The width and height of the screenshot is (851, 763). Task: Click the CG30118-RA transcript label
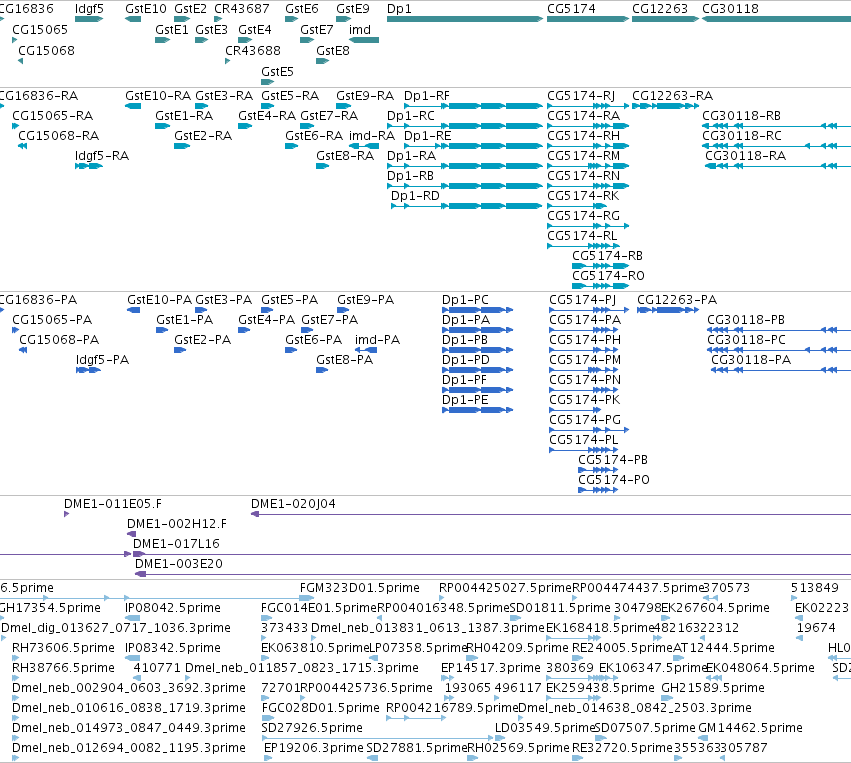click(x=746, y=156)
